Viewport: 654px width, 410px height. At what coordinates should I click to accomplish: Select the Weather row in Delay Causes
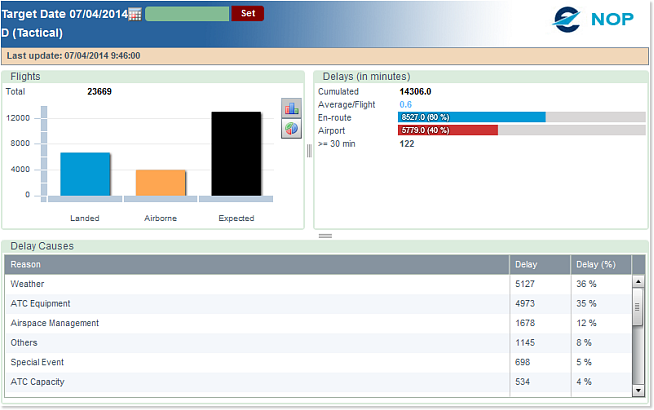coord(257,283)
